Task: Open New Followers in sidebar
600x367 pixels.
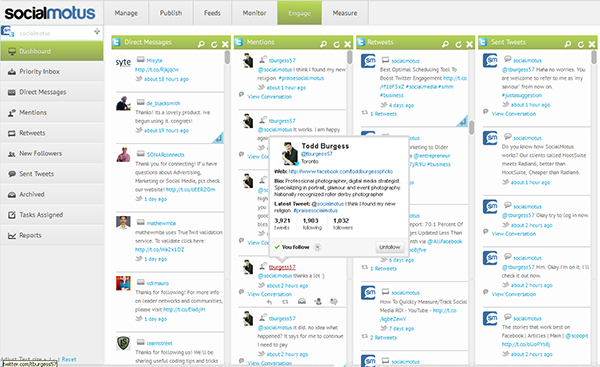Action: pyautogui.click(x=52, y=153)
